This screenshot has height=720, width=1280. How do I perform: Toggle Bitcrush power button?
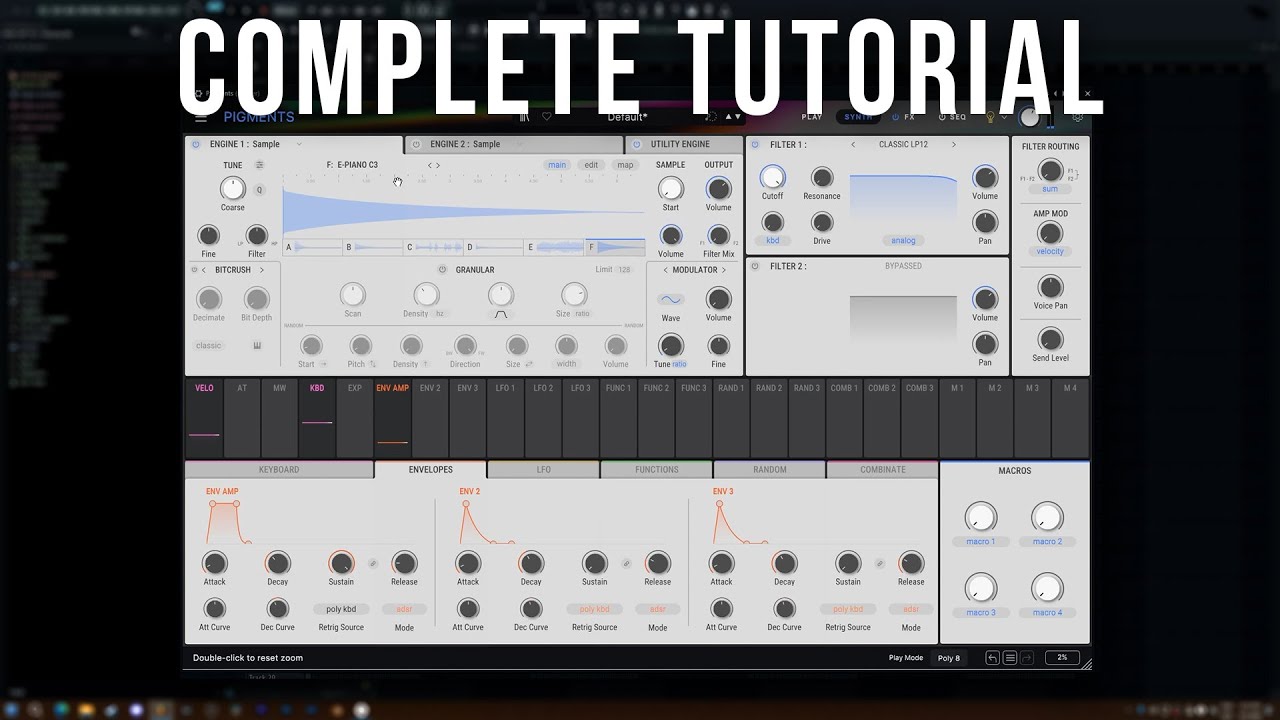coord(194,270)
